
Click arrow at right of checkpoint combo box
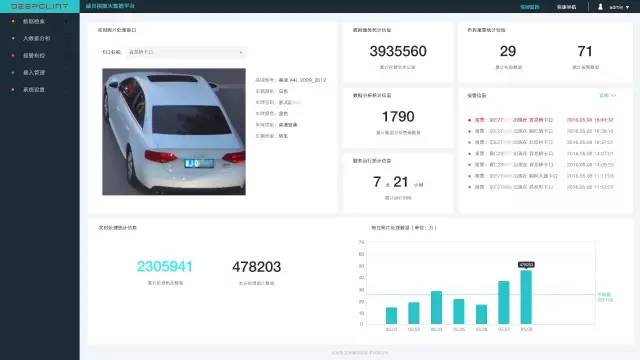coord(241,52)
